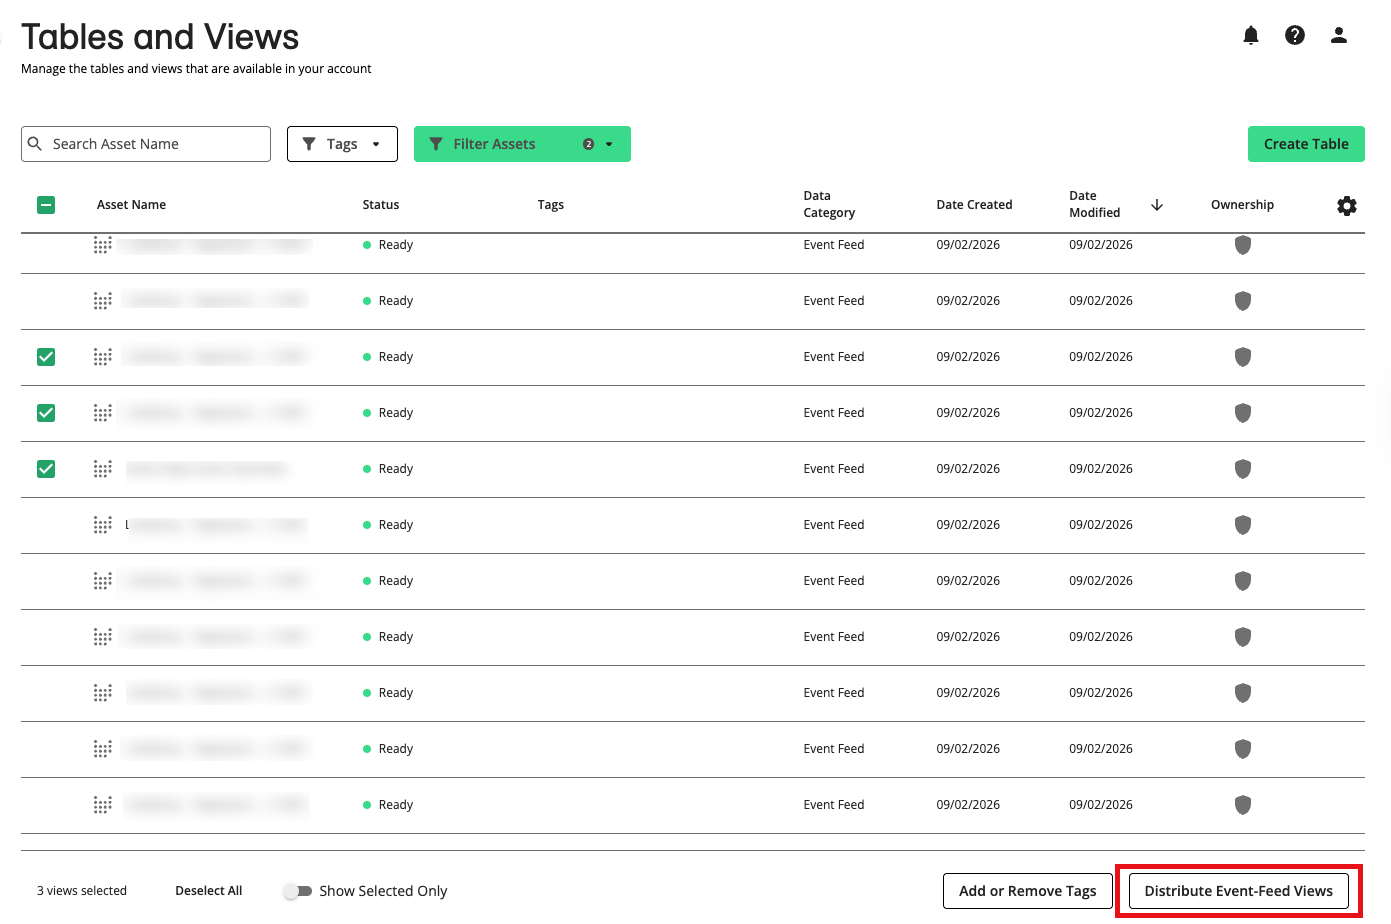This screenshot has height=924, width=1391.
Task: Open the user account icon
Action: tap(1339, 35)
